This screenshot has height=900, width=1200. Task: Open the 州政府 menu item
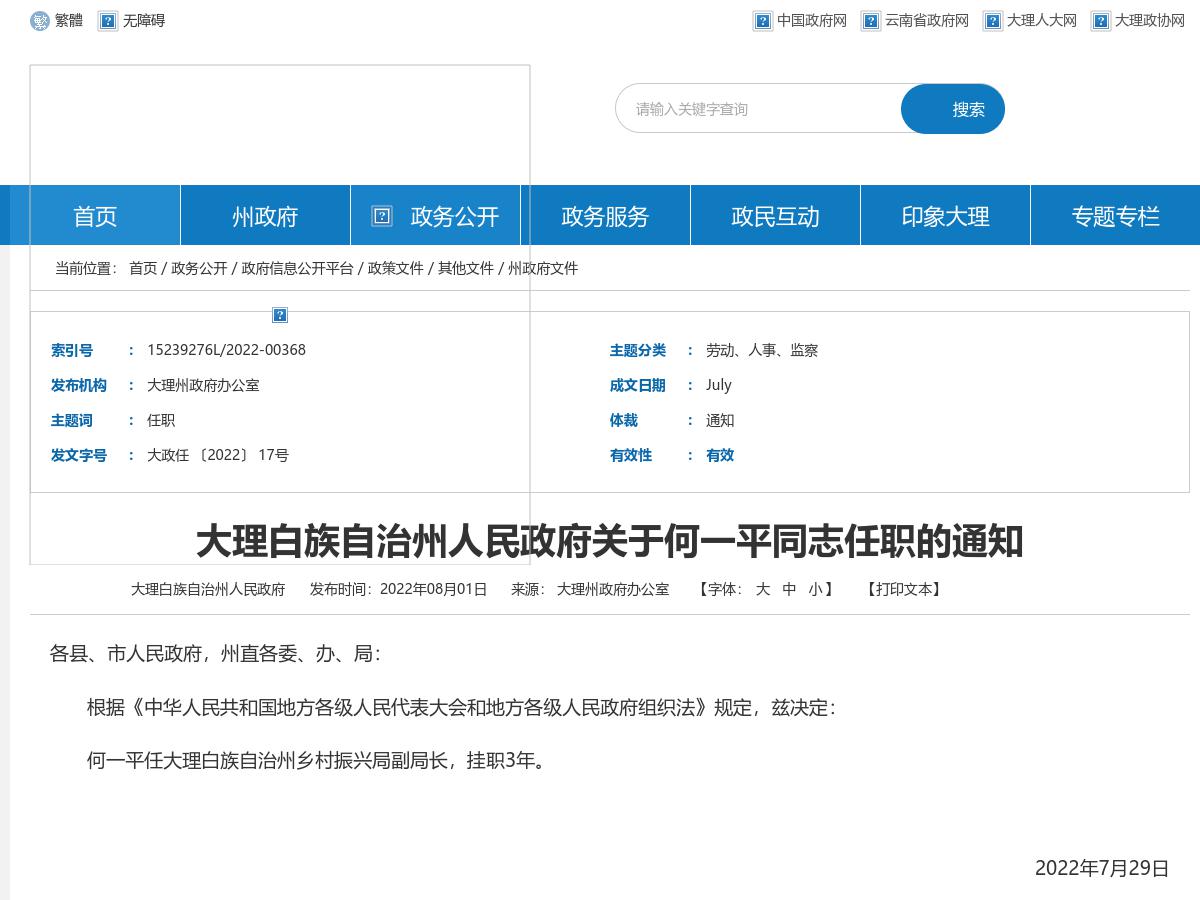point(264,215)
